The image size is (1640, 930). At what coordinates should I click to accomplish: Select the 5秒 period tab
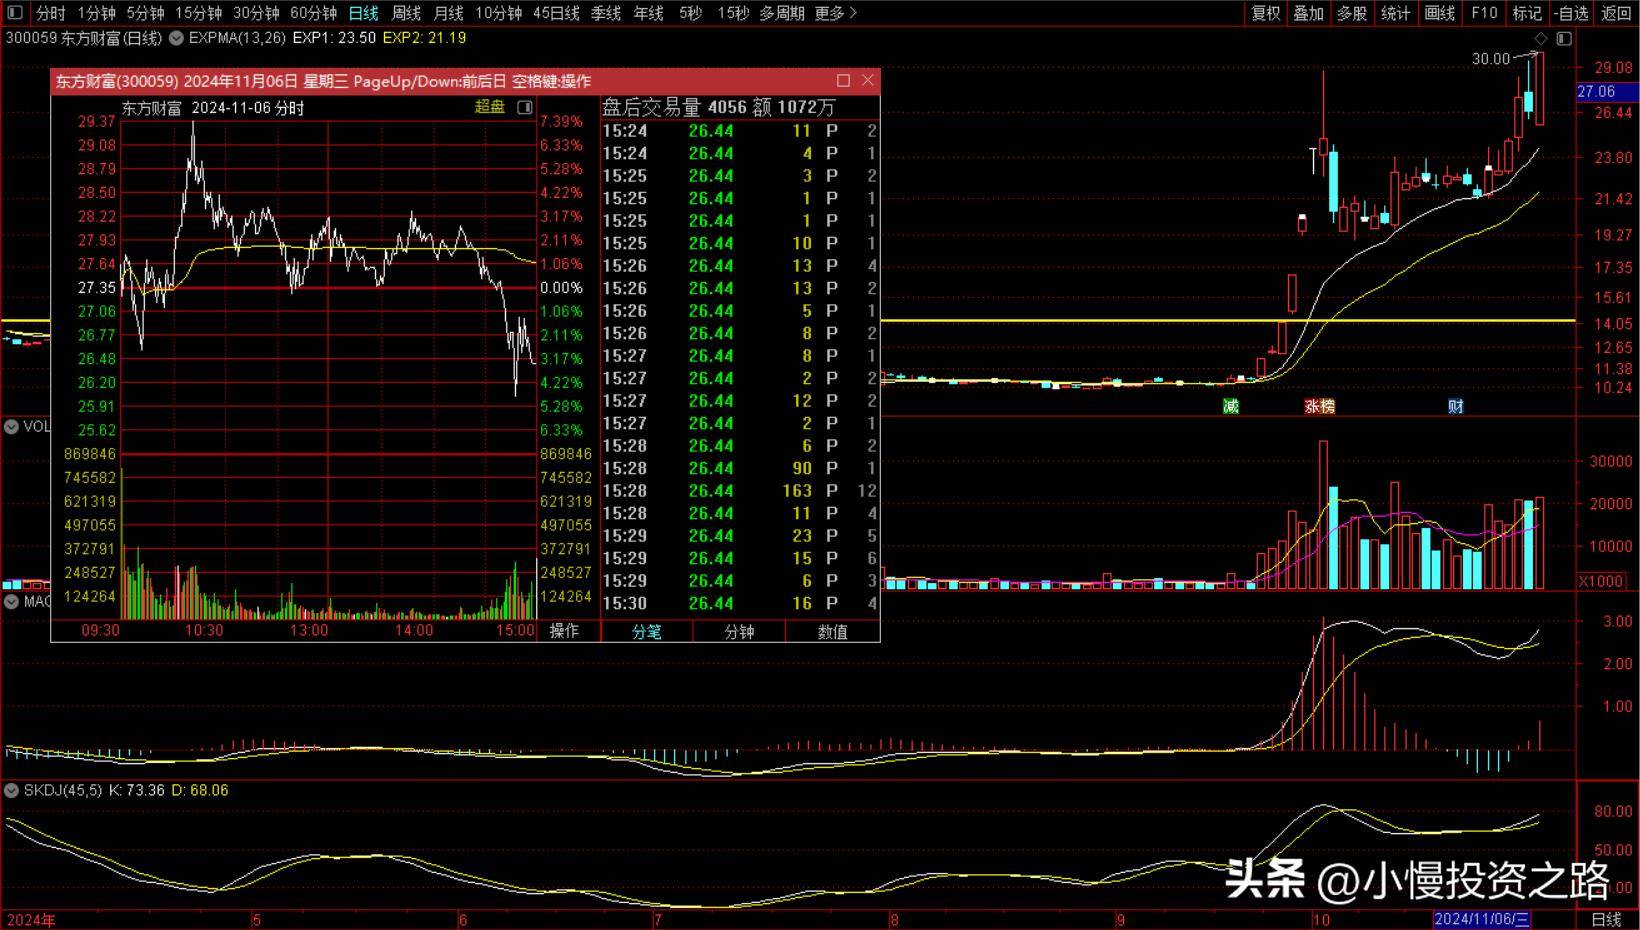[x=690, y=13]
